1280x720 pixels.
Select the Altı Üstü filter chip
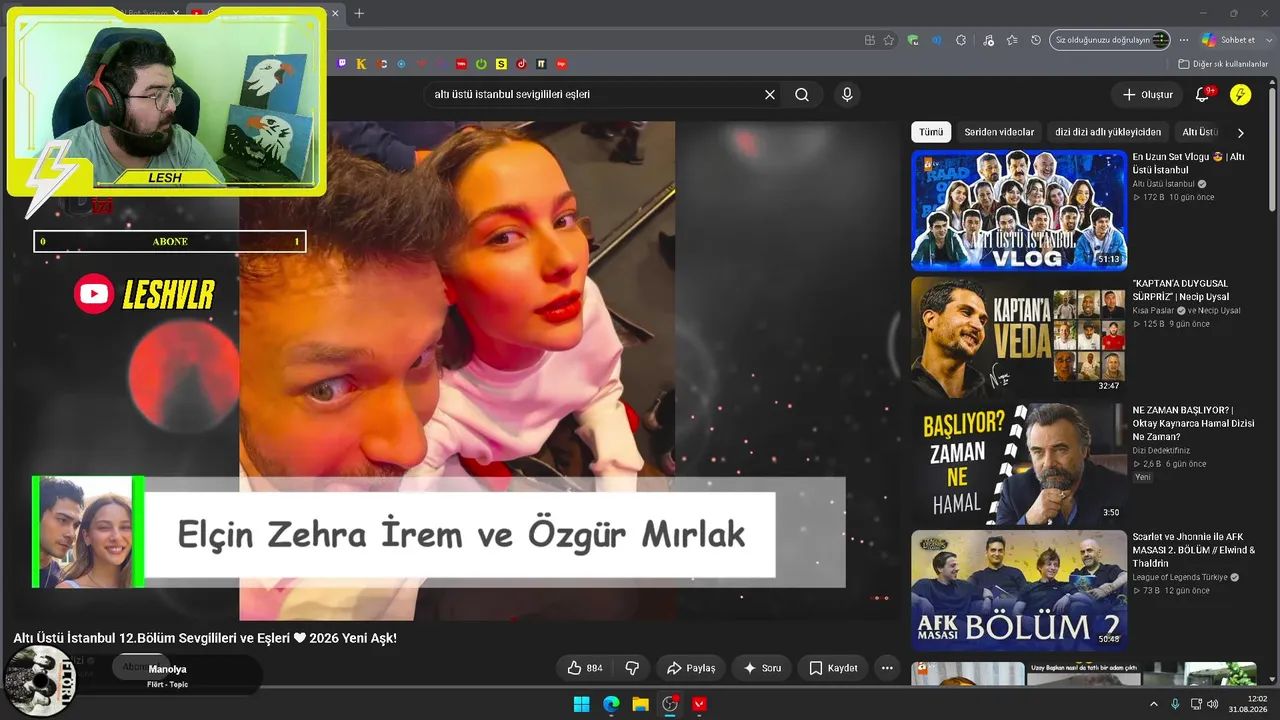1199,132
